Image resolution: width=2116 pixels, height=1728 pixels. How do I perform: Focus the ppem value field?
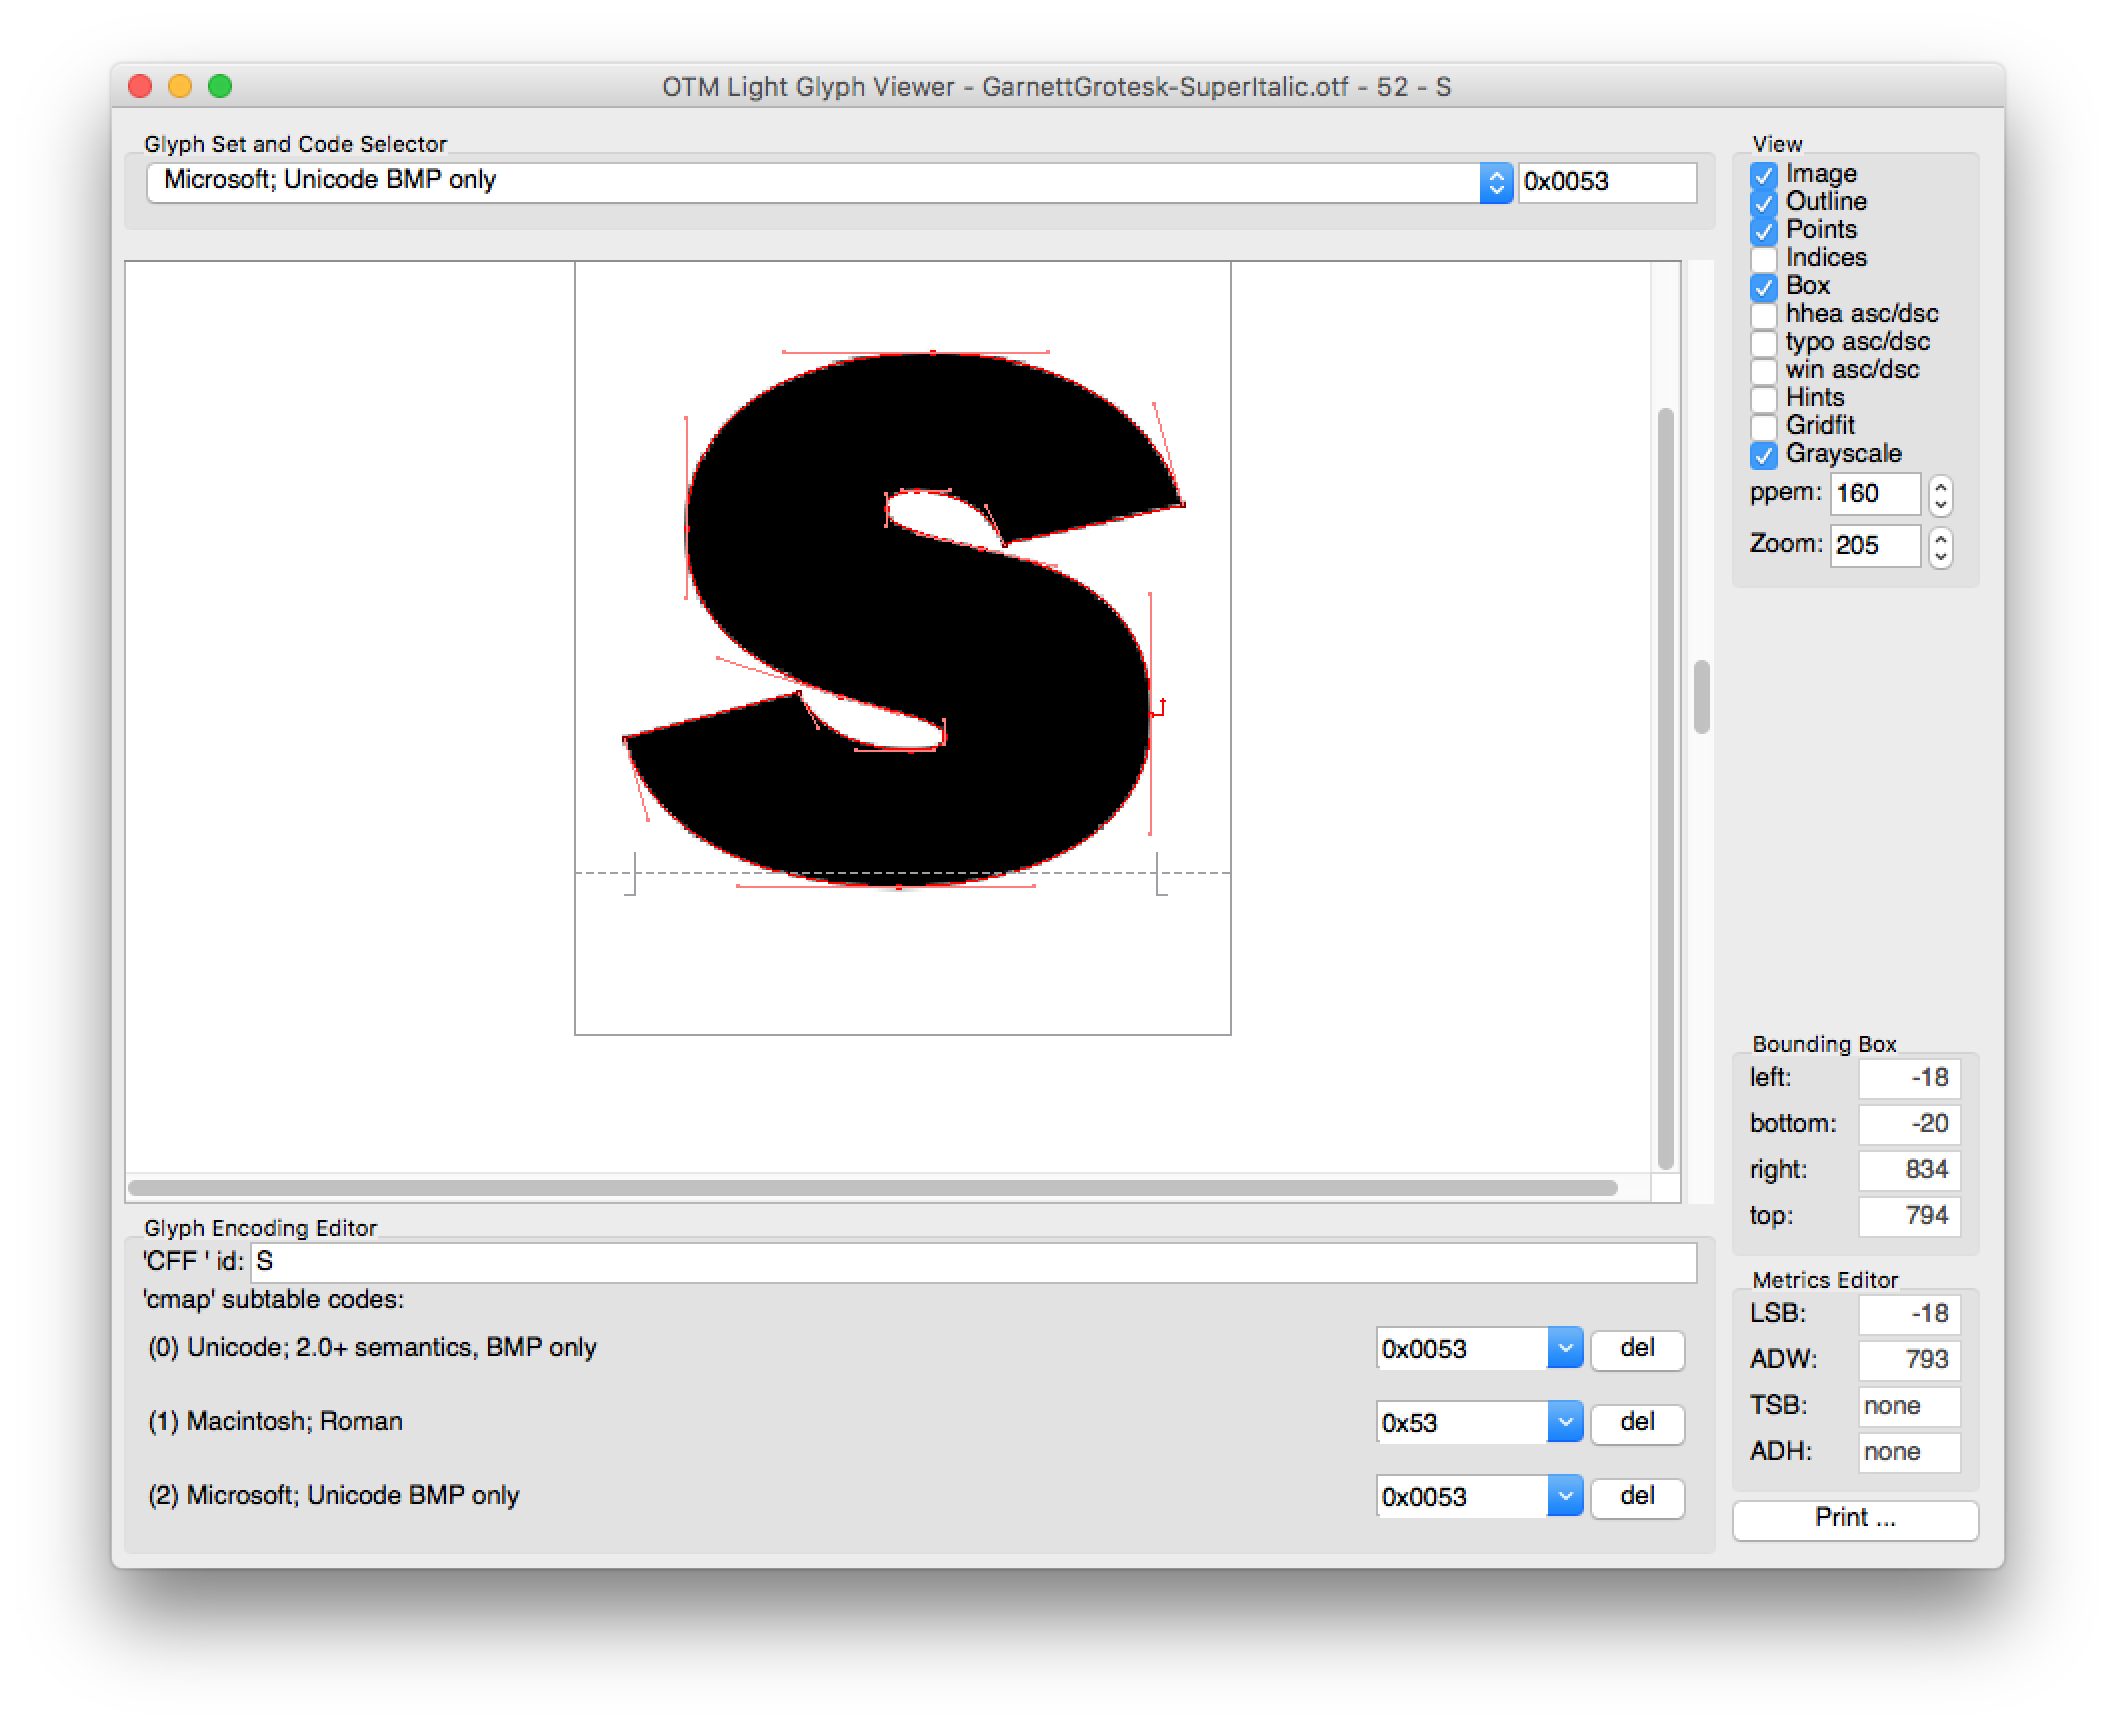(x=1875, y=494)
